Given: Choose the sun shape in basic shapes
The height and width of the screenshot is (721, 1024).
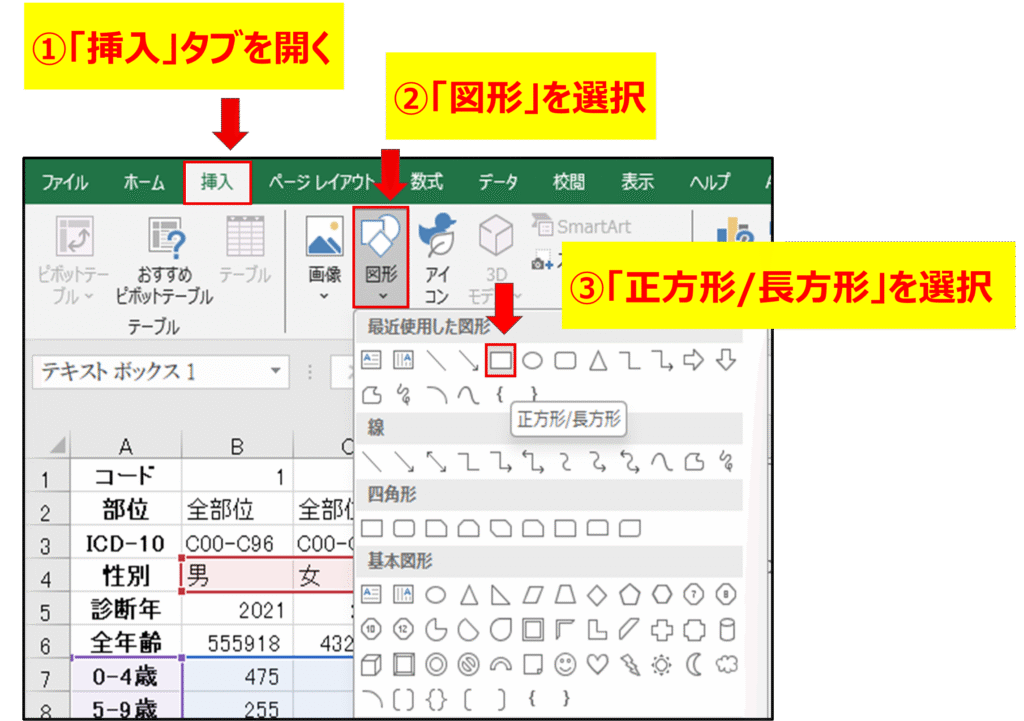Looking at the screenshot, I should pyautogui.click(x=662, y=662).
